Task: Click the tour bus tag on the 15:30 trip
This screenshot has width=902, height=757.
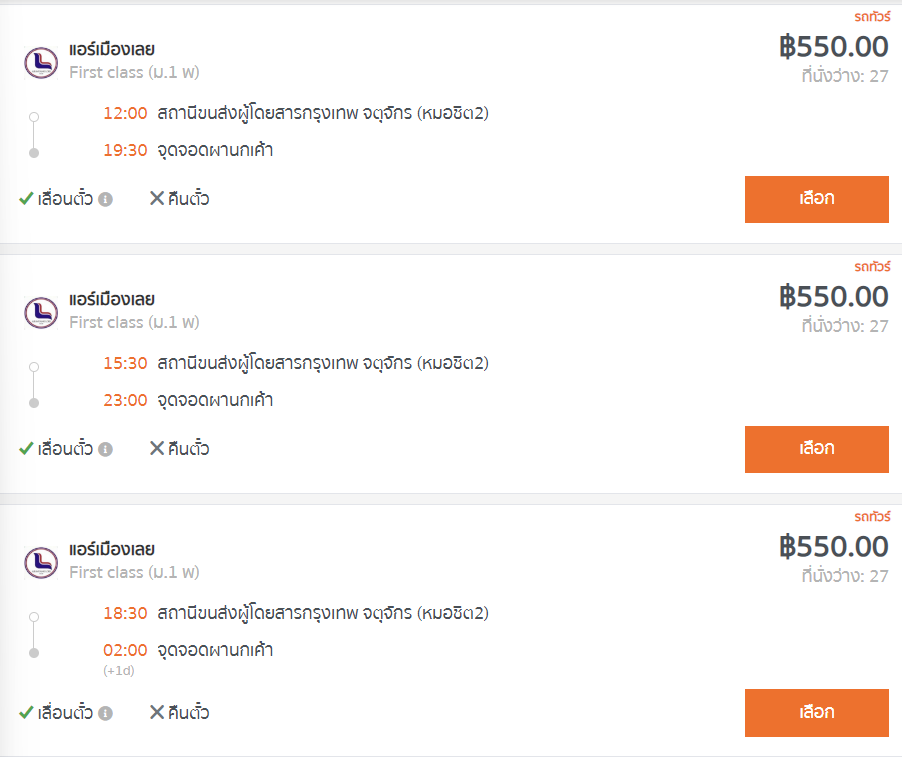Action: click(x=871, y=267)
